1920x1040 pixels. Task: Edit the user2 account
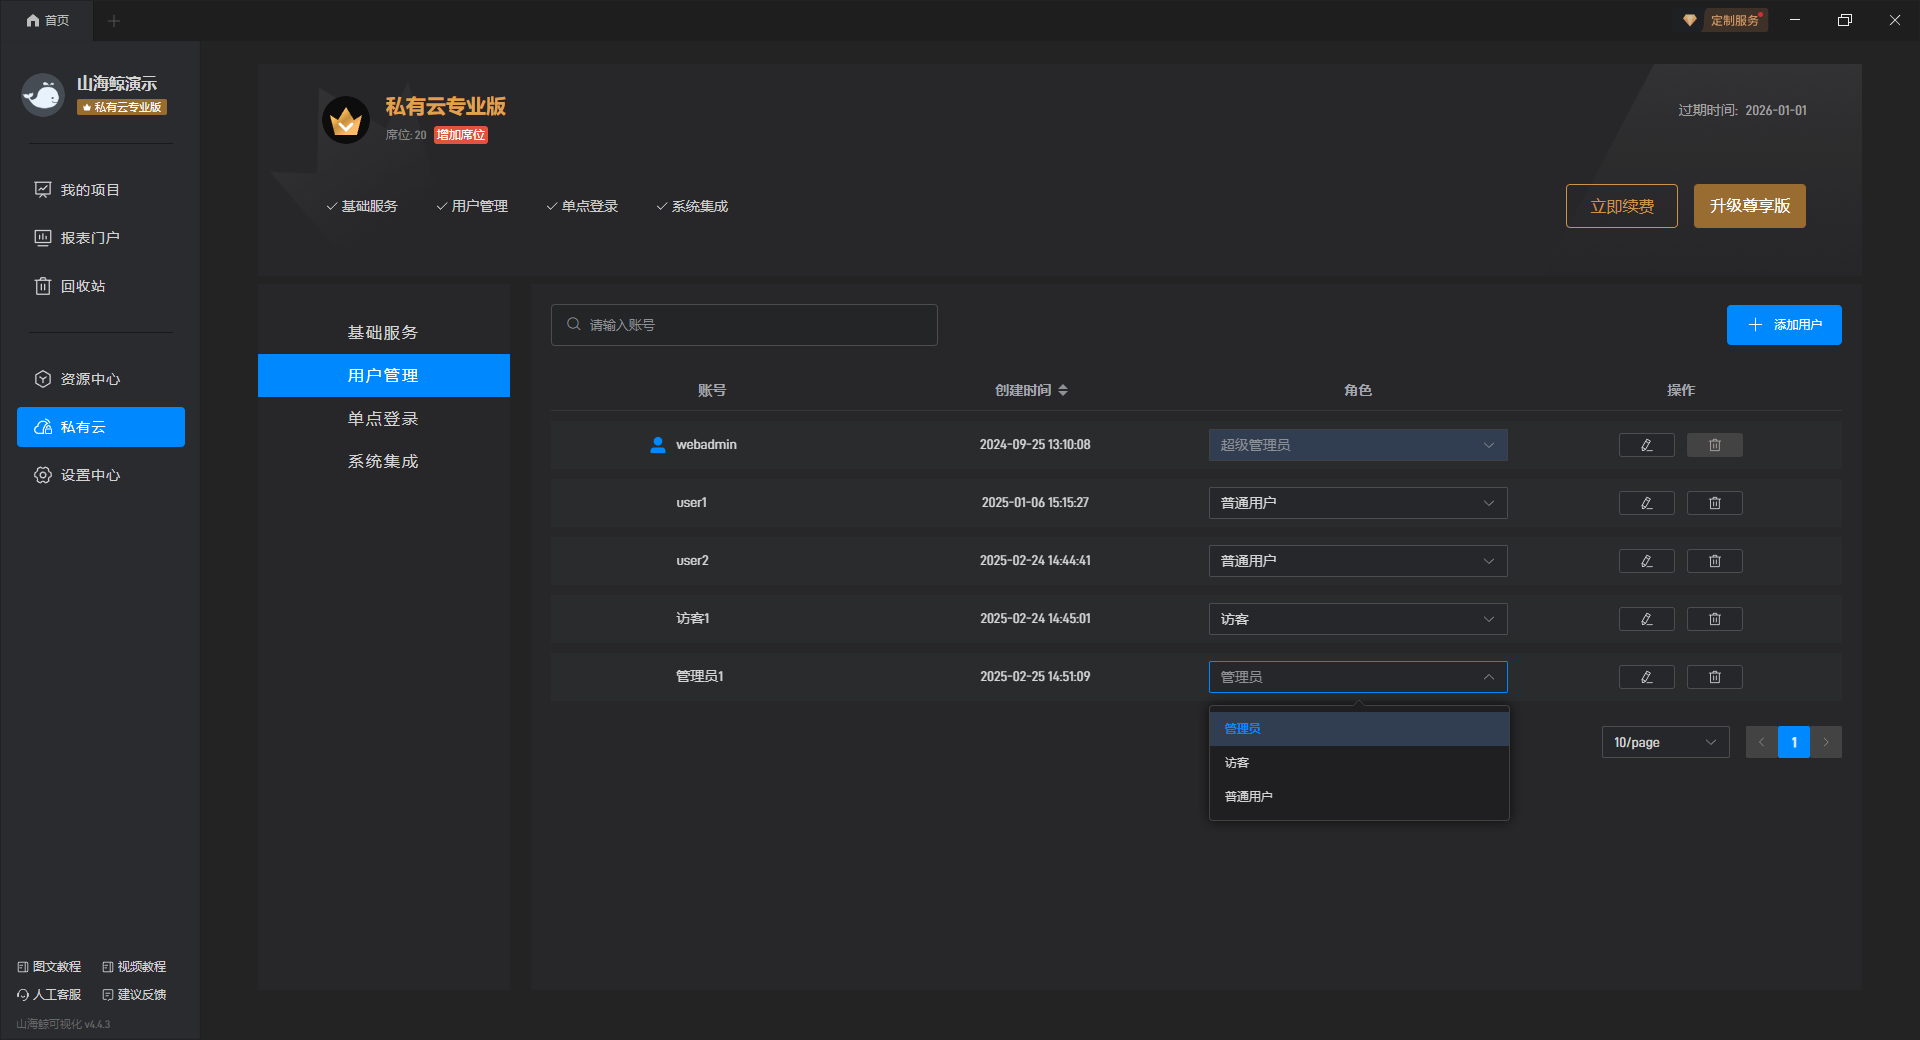[x=1646, y=561]
